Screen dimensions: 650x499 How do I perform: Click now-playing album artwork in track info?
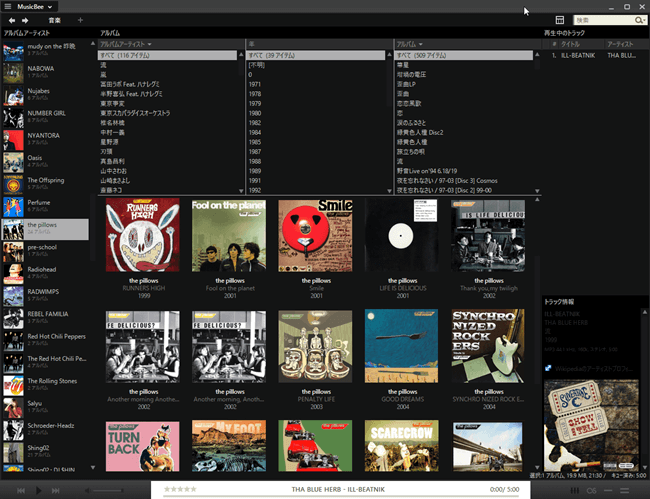pyautogui.click(x=591, y=425)
